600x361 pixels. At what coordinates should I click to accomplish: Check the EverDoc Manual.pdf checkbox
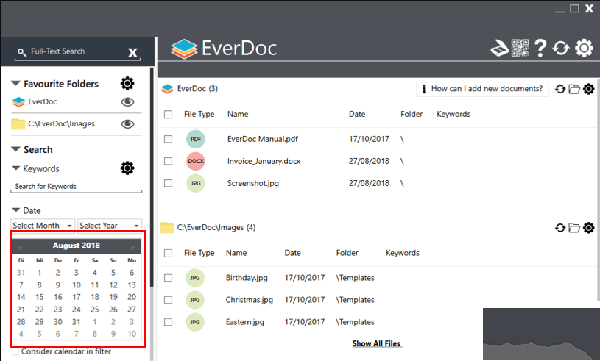[x=168, y=139]
